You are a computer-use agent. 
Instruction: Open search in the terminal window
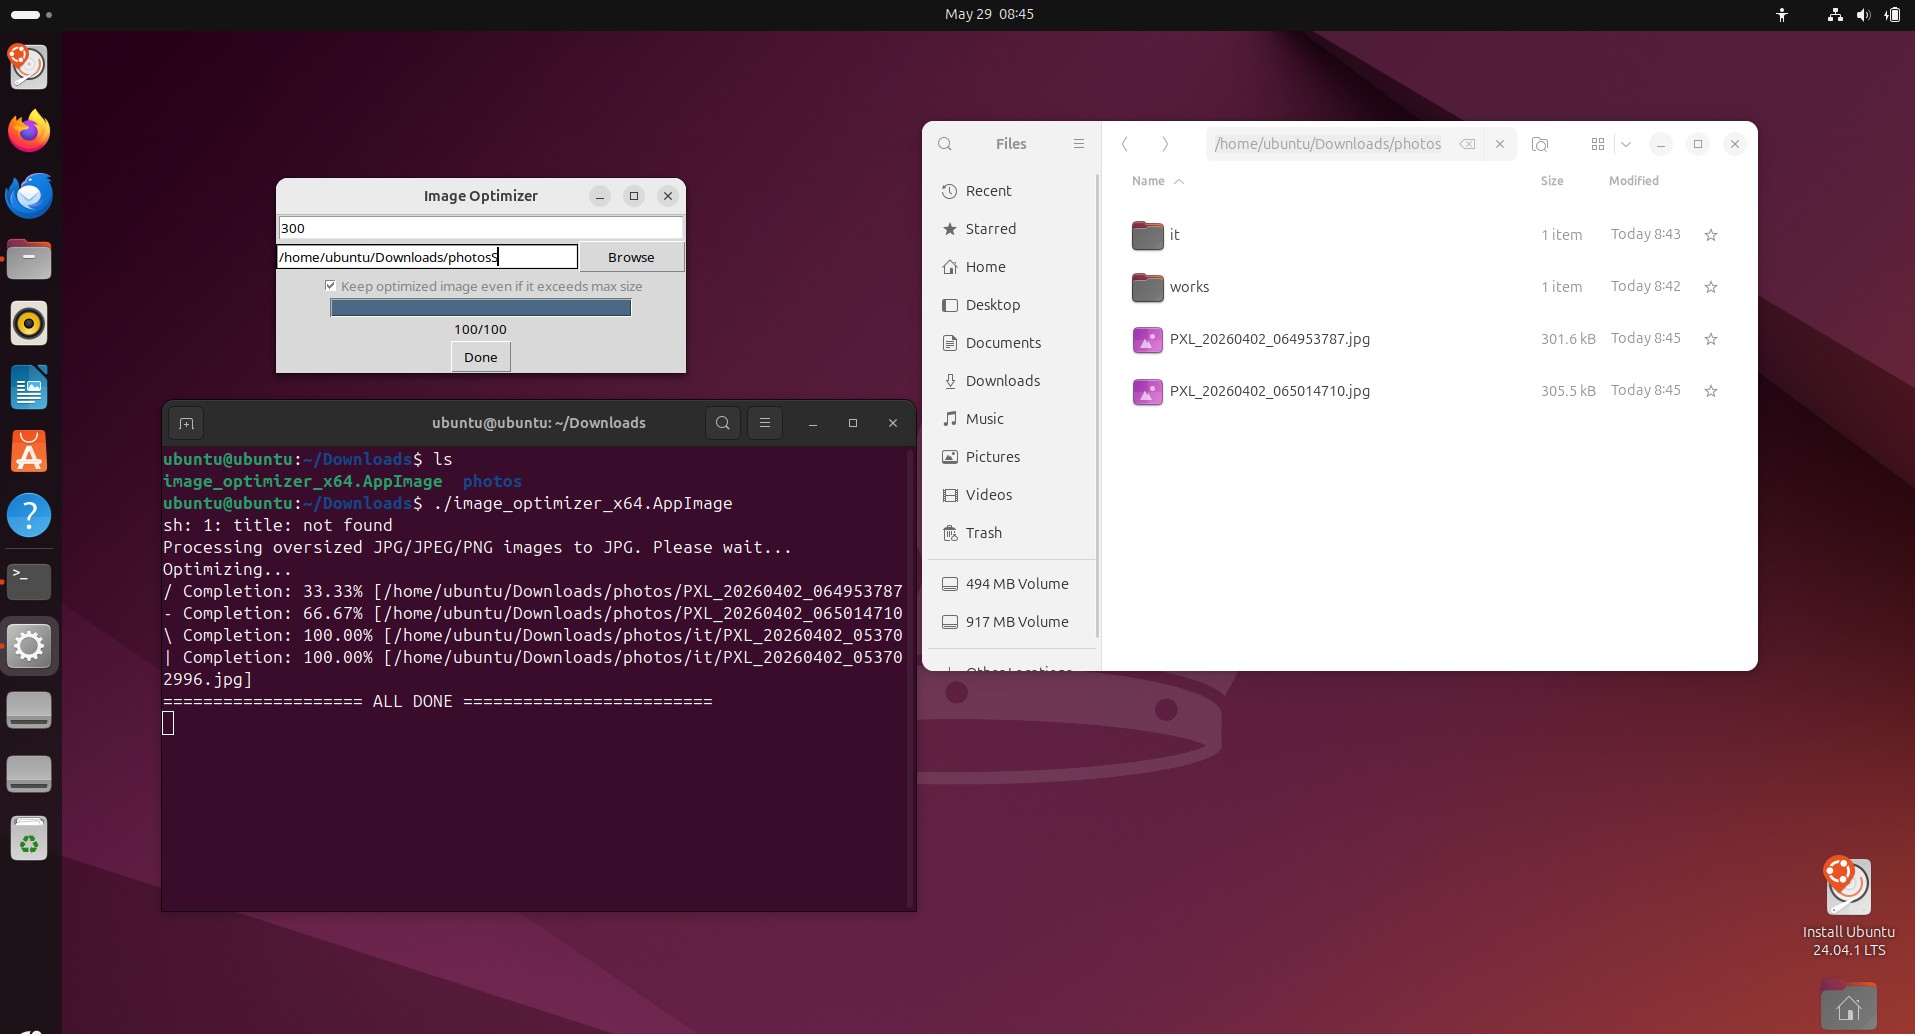pyautogui.click(x=723, y=423)
